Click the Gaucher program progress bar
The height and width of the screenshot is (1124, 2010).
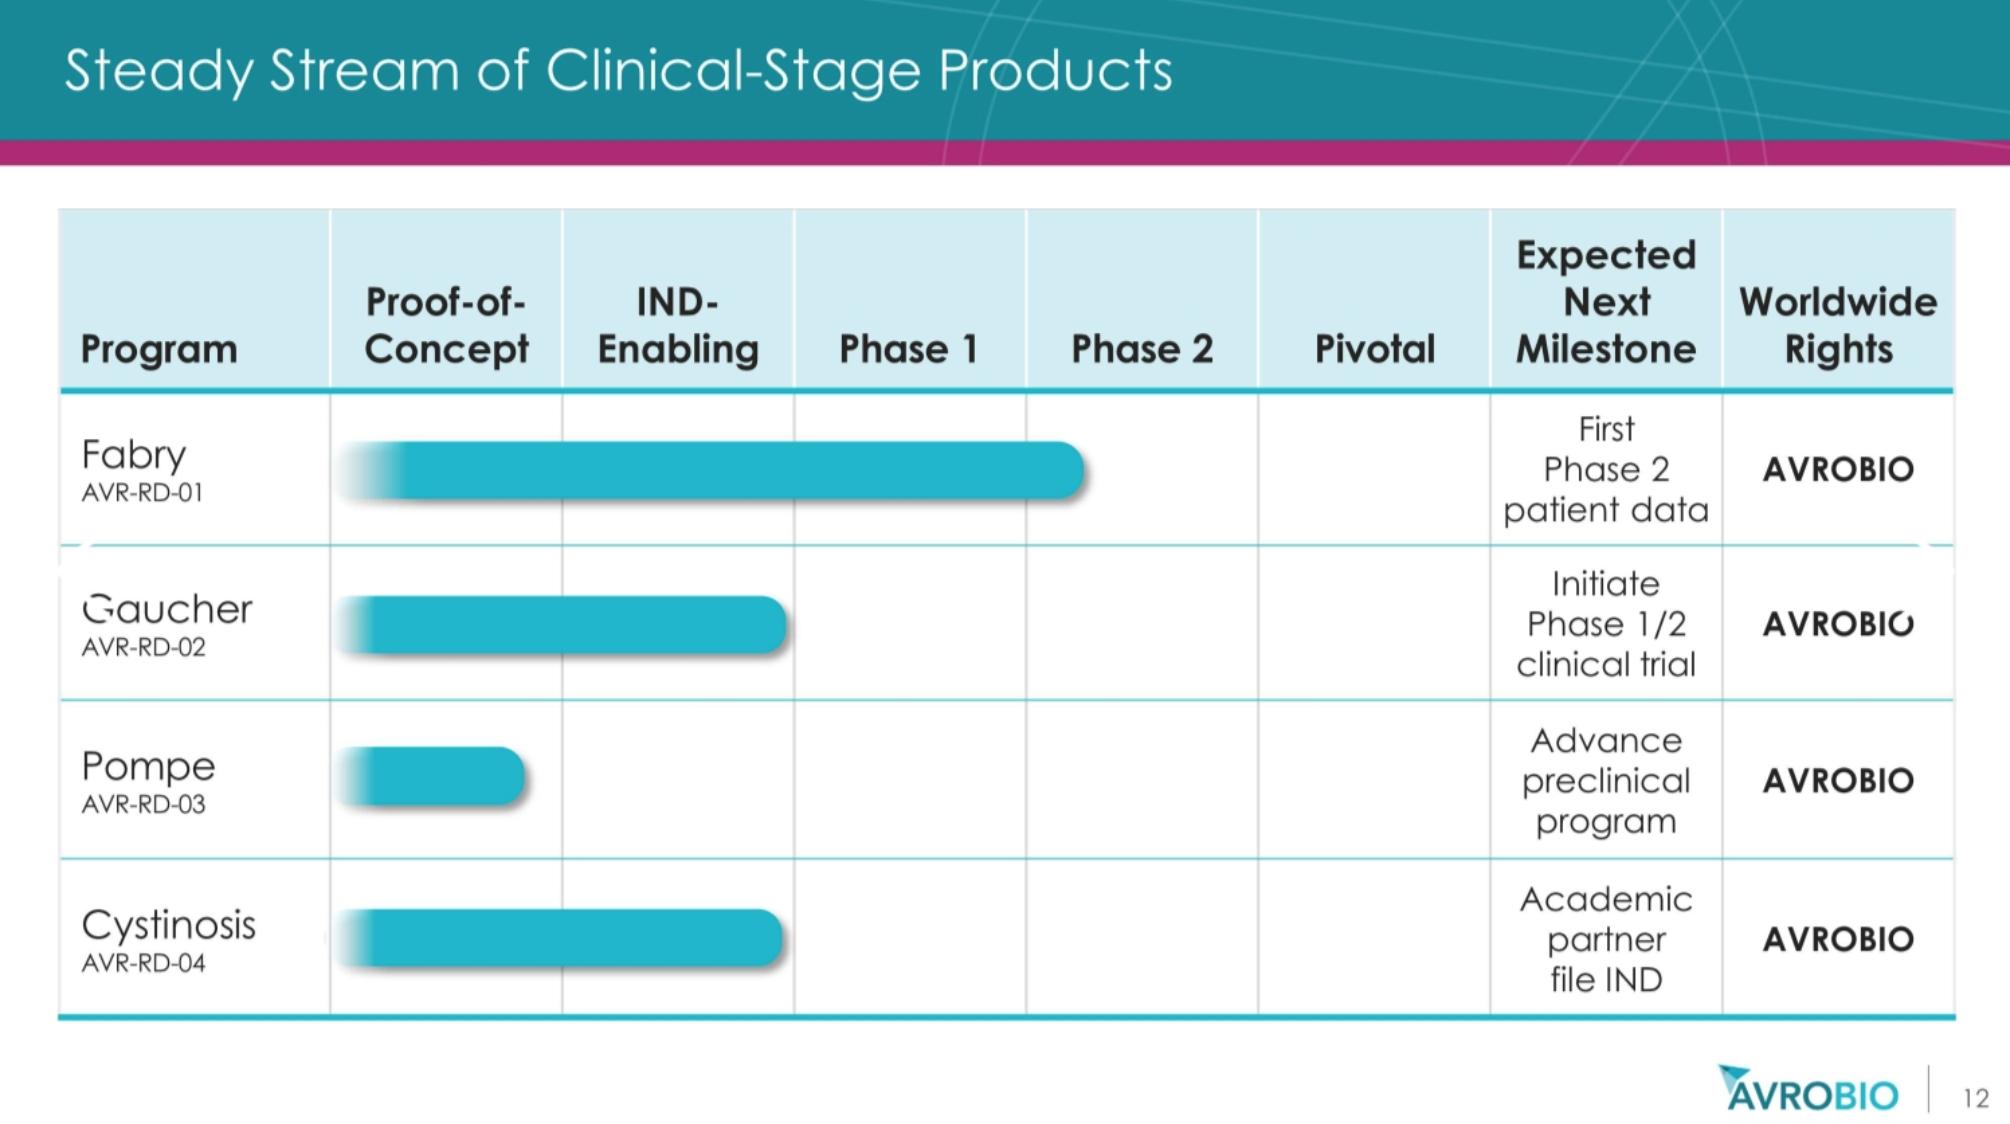563,625
